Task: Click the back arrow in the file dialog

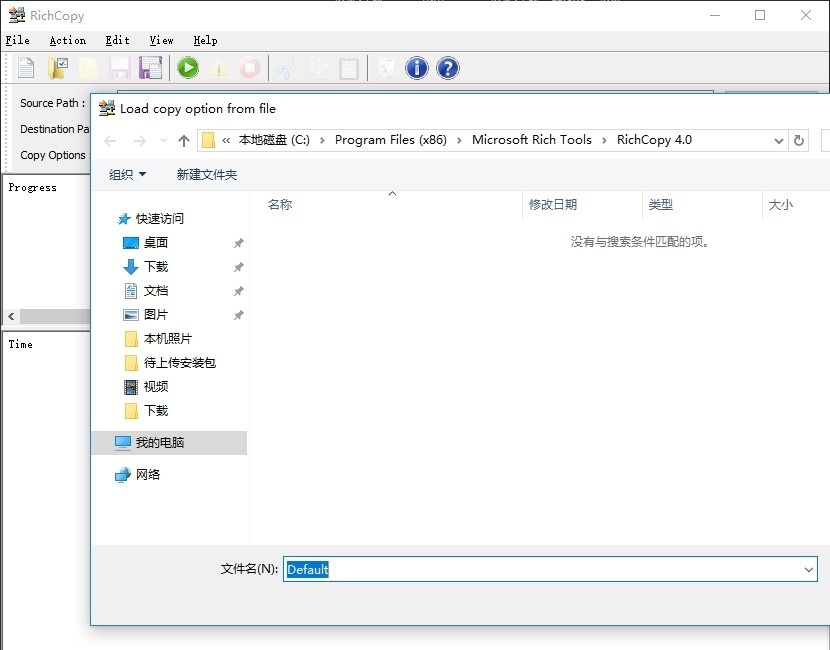Action: tap(110, 141)
